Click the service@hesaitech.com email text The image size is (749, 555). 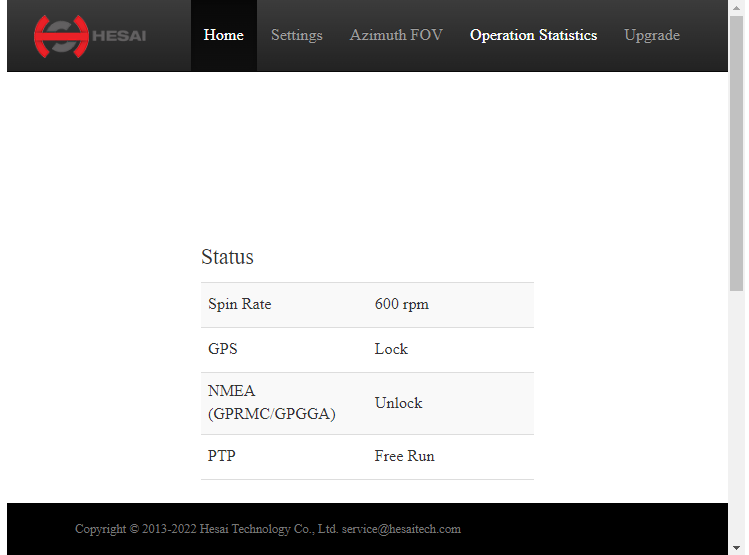(x=401, y=529)
